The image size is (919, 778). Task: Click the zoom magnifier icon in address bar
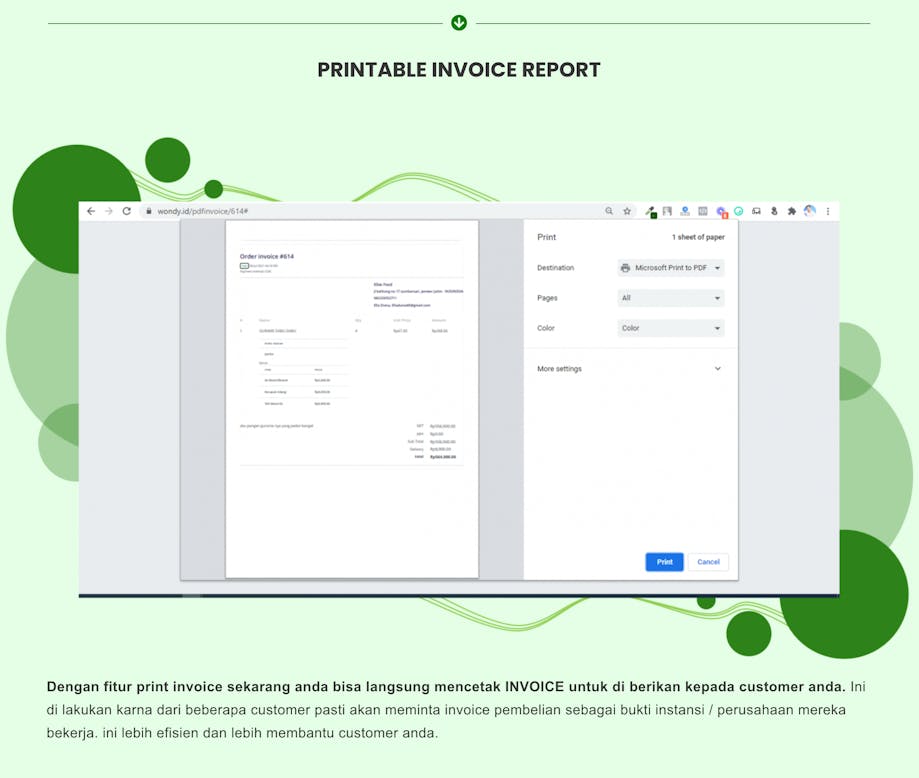609,211
